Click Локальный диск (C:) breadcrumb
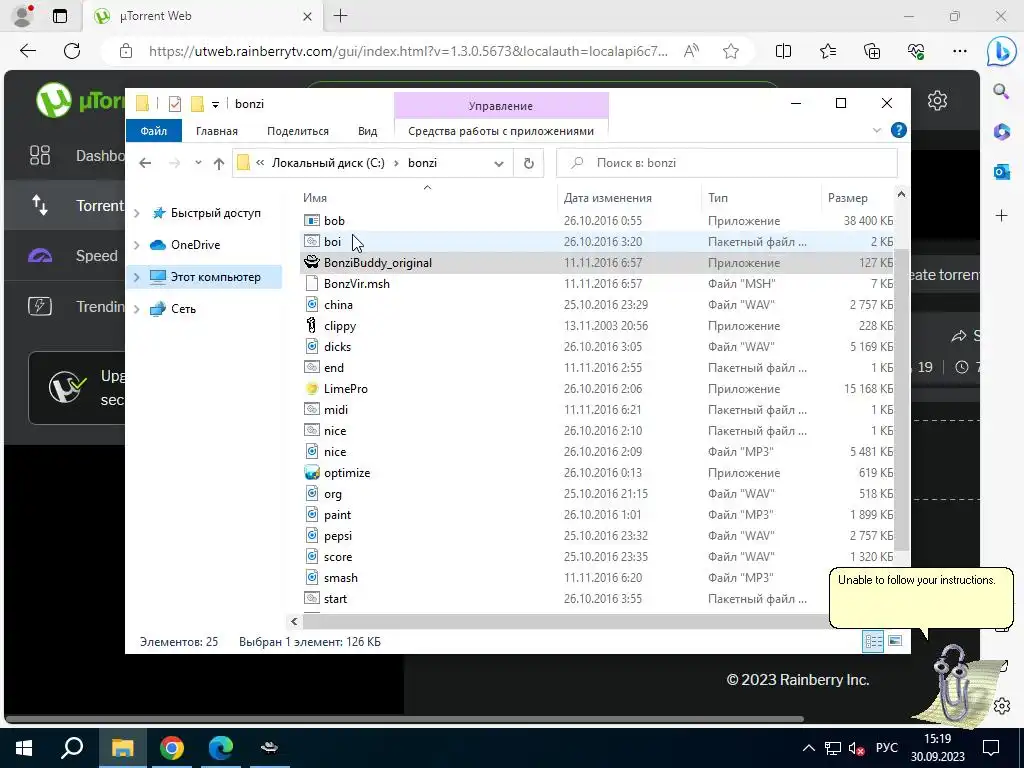The image size is (1024, 768). [x=328, y=163]
